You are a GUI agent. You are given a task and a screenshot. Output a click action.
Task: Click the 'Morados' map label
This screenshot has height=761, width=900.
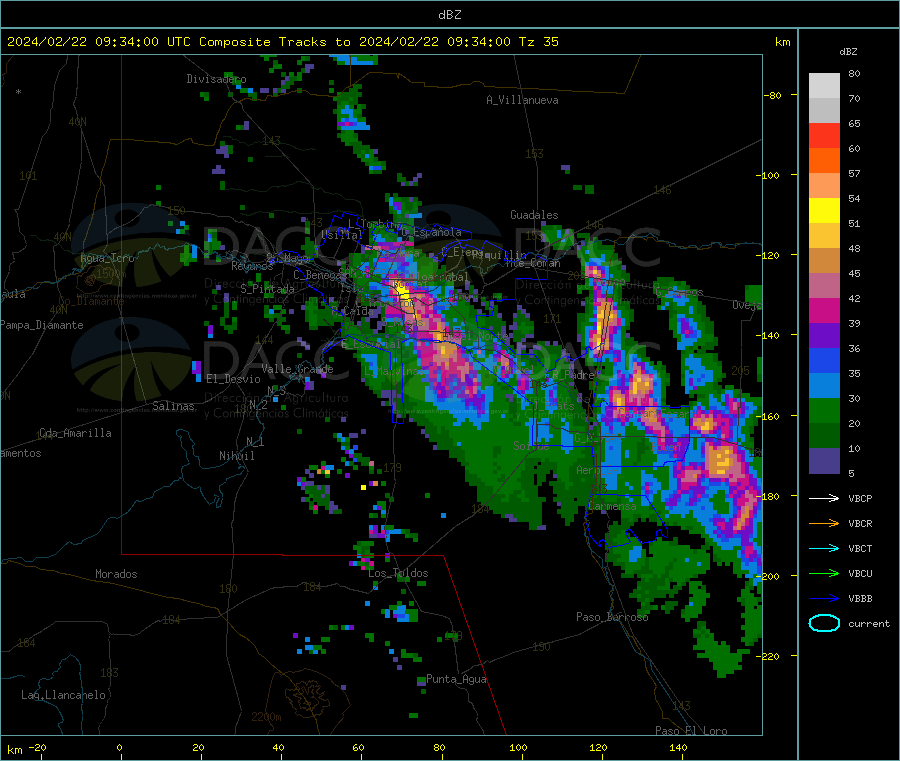[x=116, y=574]
